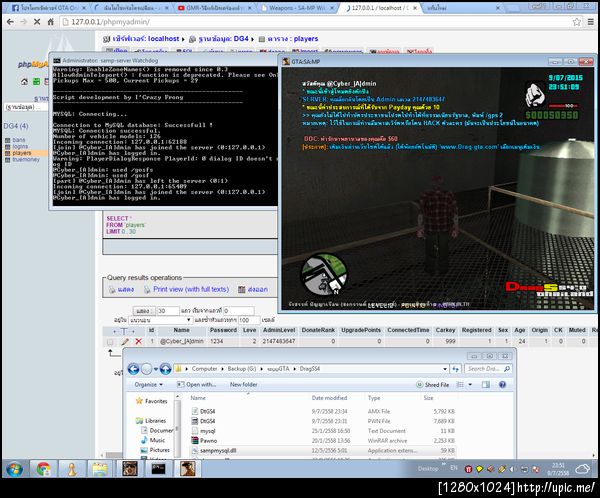The height and width of the screenshot is (498, 600).
Task: Open the localhost server breadcrumb link
Action: click(x=145, y=39)
